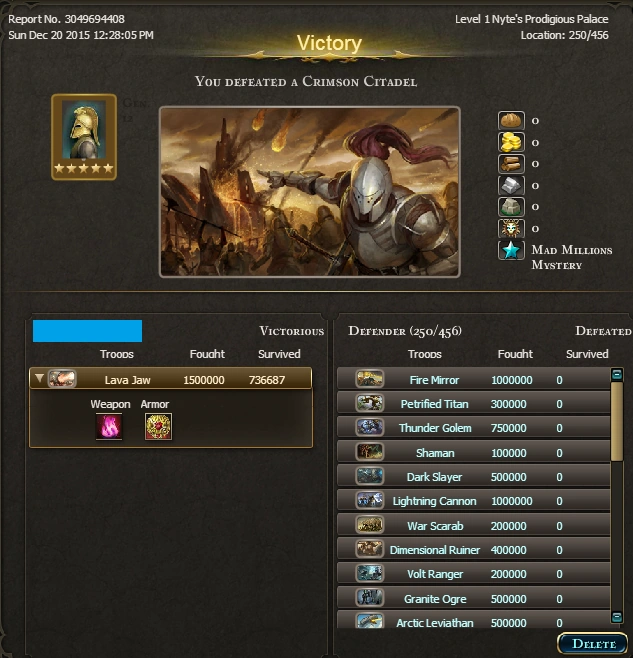Click the Mad Millions Mystery star icon
This screenshot has width=633, height=658.
[x=511, y=251]
